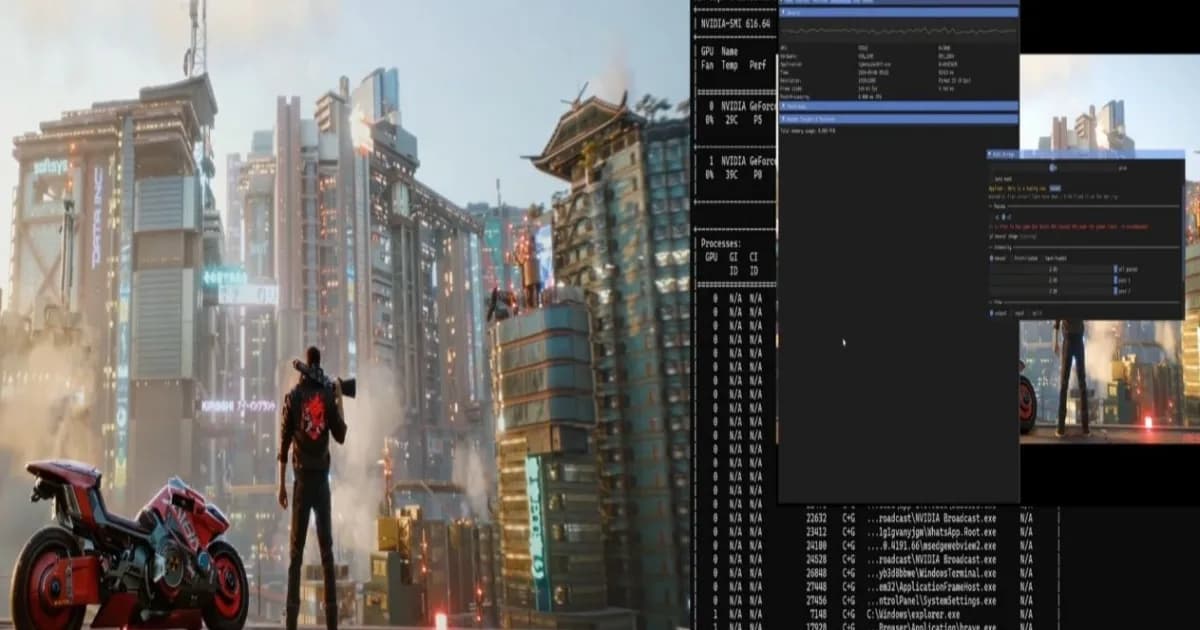Click PID 24528 NVIDIA Broadcast.exe row
1200x630 pixels.
click(x=871, y=560)
